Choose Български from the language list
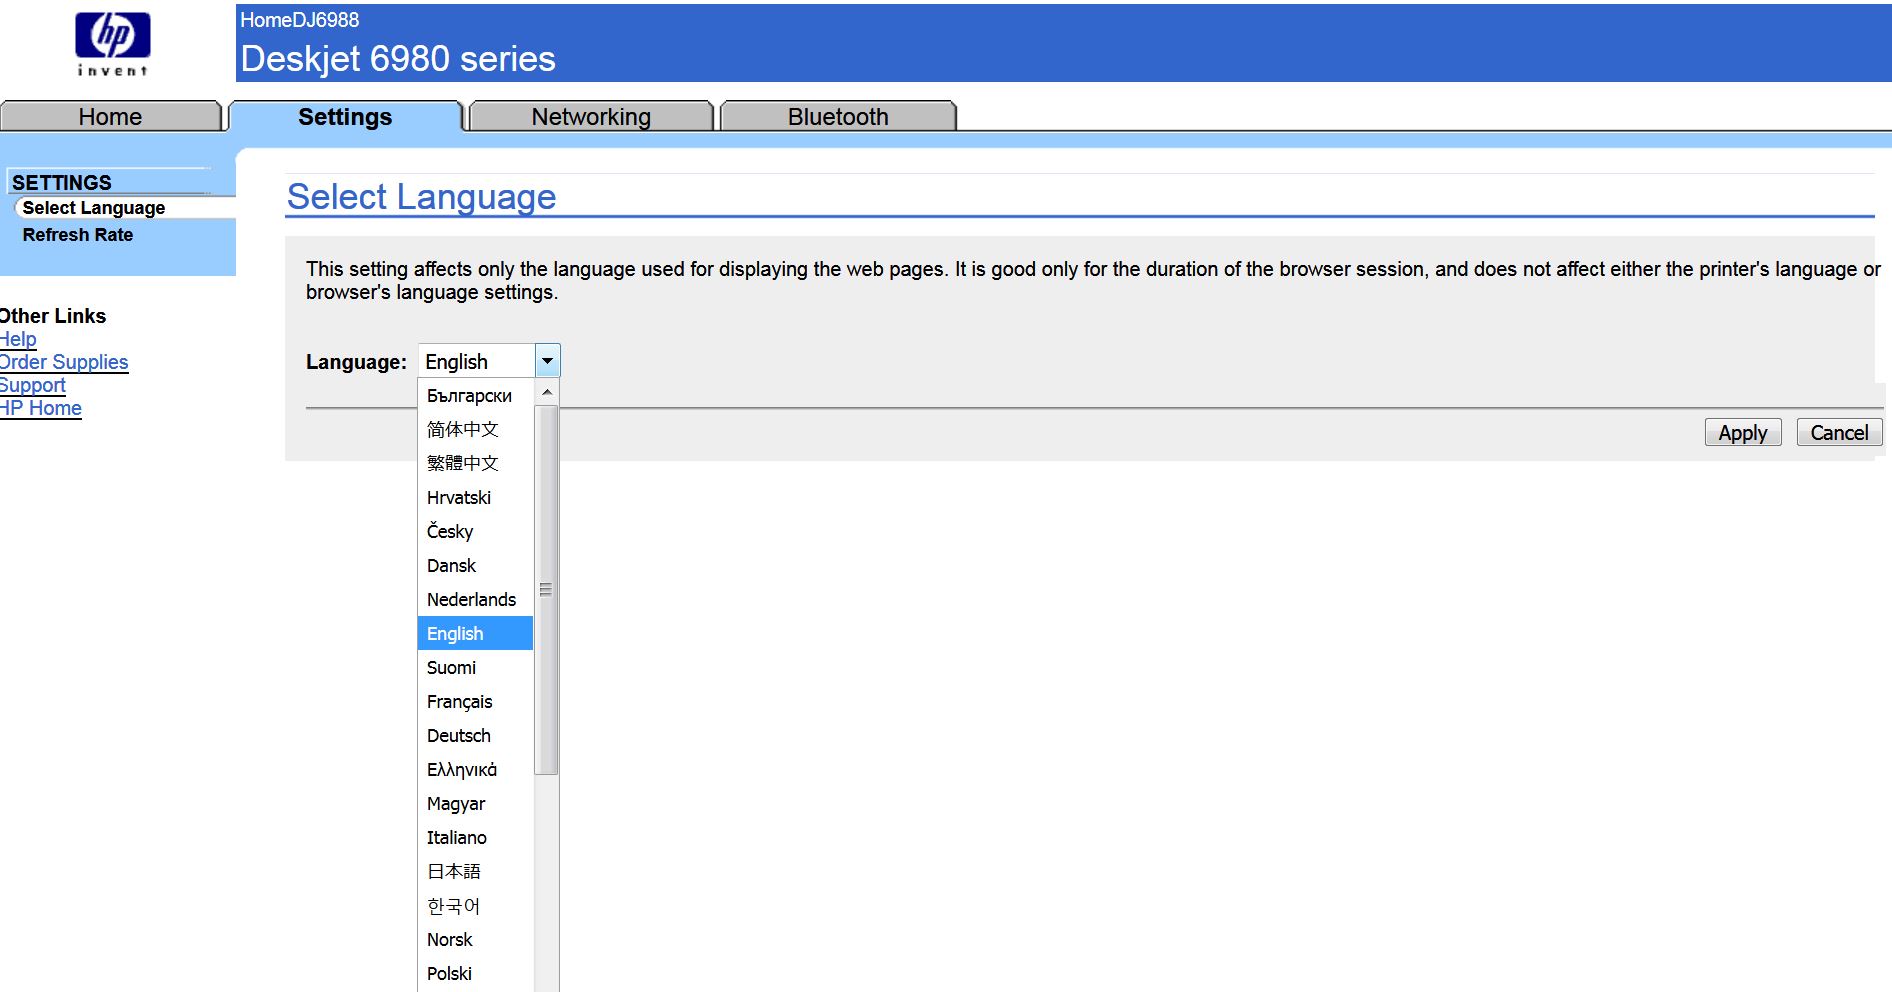Image resolution: width=1892 pixels, height=992 pixels. click(475, 396)
